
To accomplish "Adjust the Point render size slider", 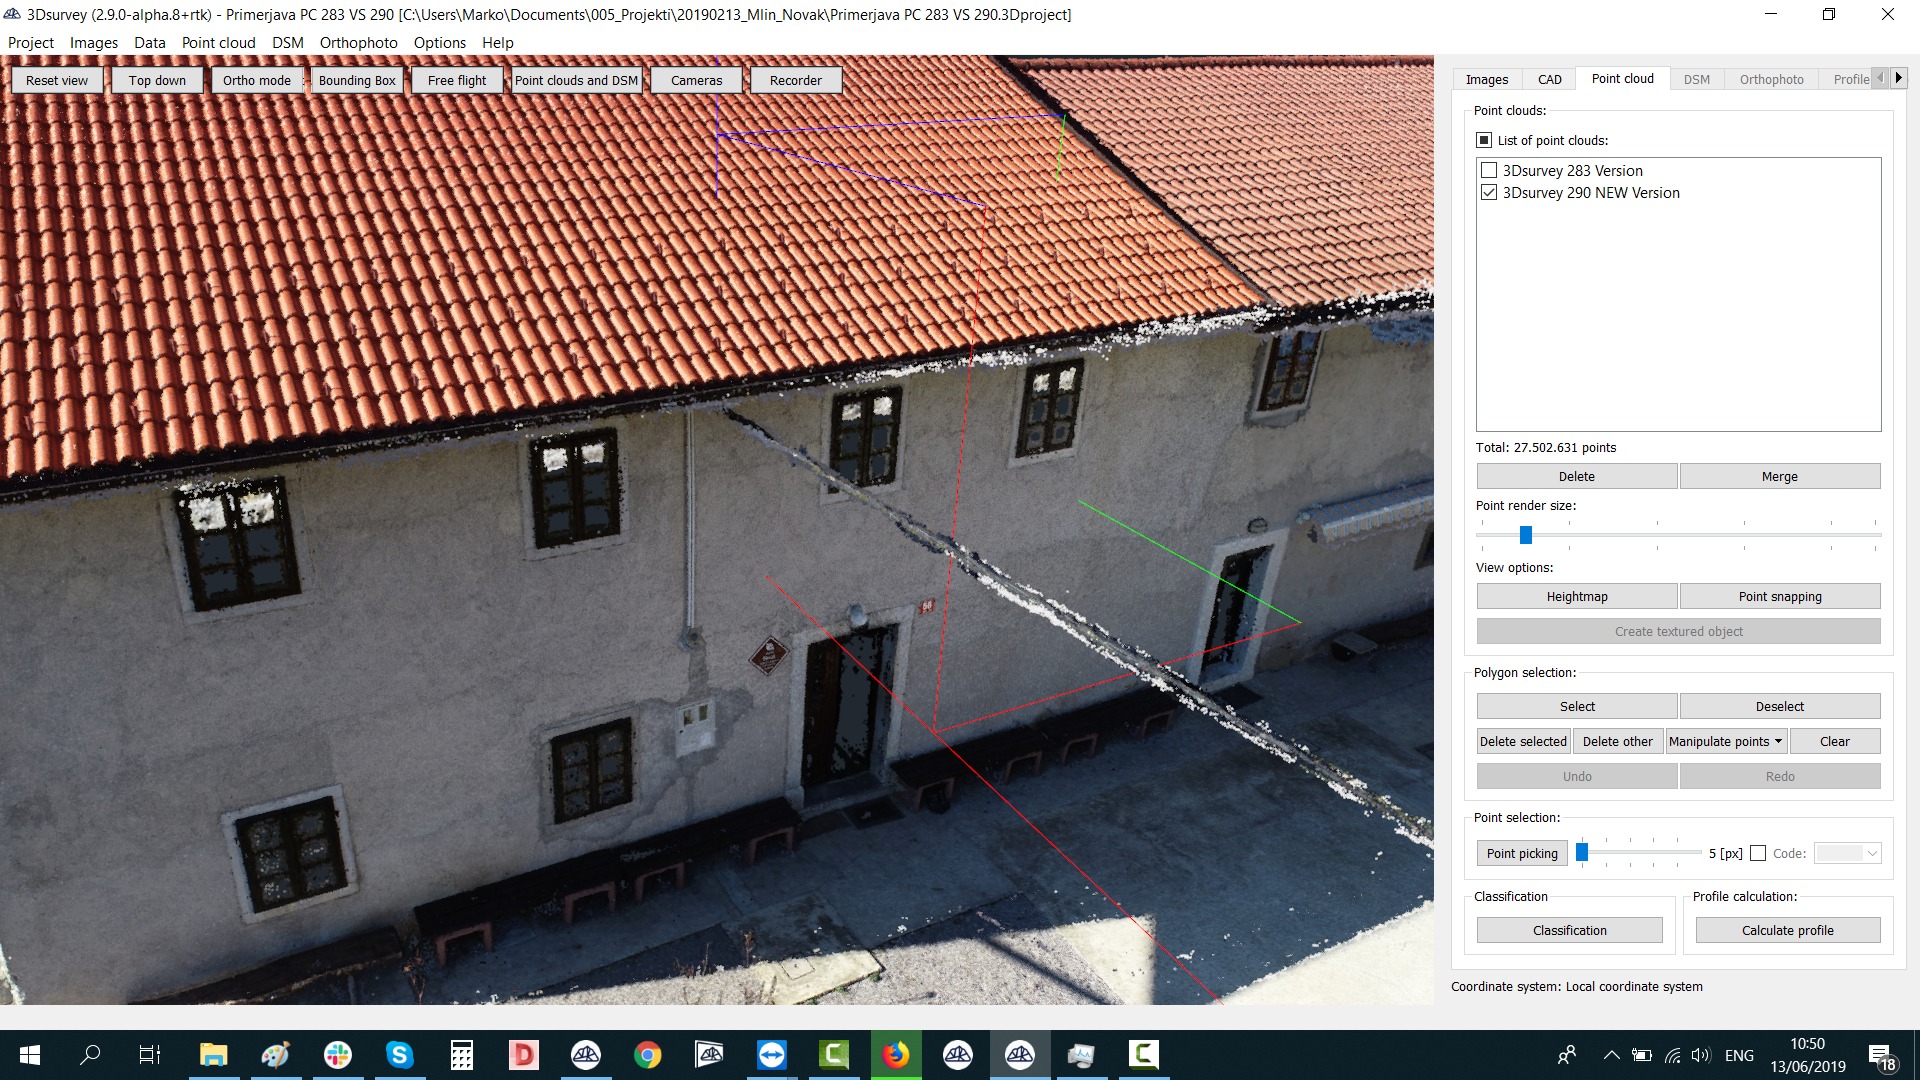I will (x=1526, y=536).
